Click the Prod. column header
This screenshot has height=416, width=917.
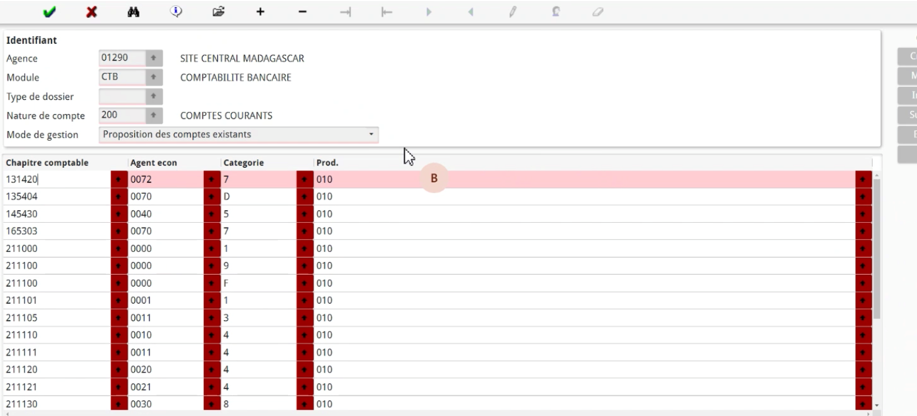pos(327,162)
